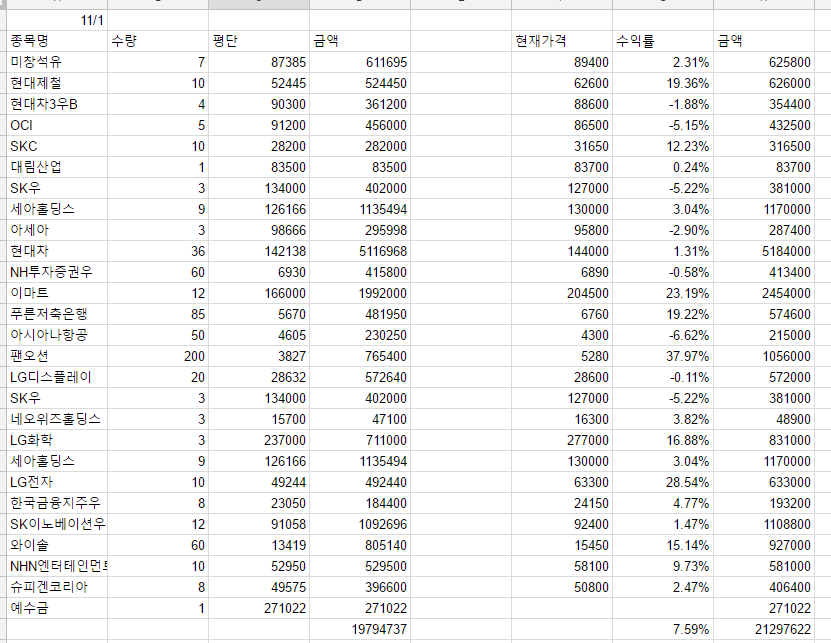Click return cell 23.19%
This screenshot has width=831, height=643.
tap(663, 293)
